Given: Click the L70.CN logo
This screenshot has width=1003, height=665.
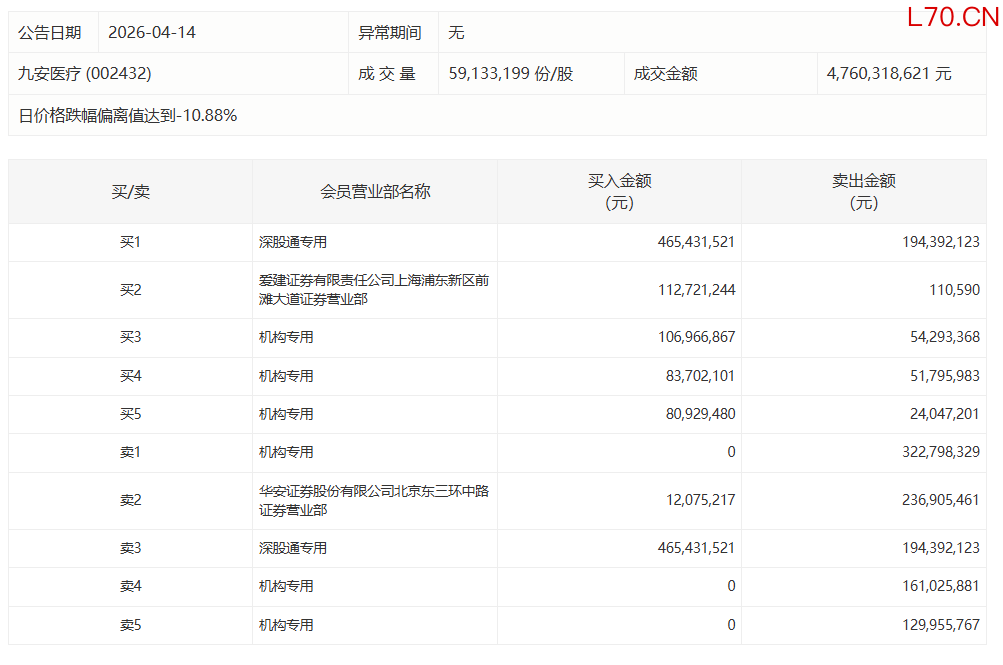Looking at the screenshot, I should [x=952, y=17].
